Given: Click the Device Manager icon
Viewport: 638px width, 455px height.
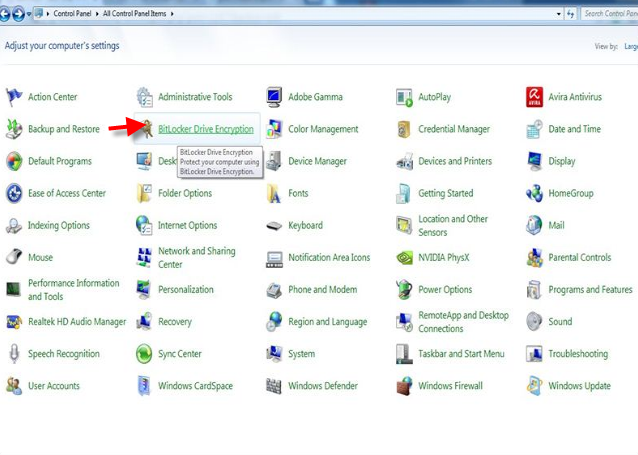Looking at the screenshot, I should [274, 161].
